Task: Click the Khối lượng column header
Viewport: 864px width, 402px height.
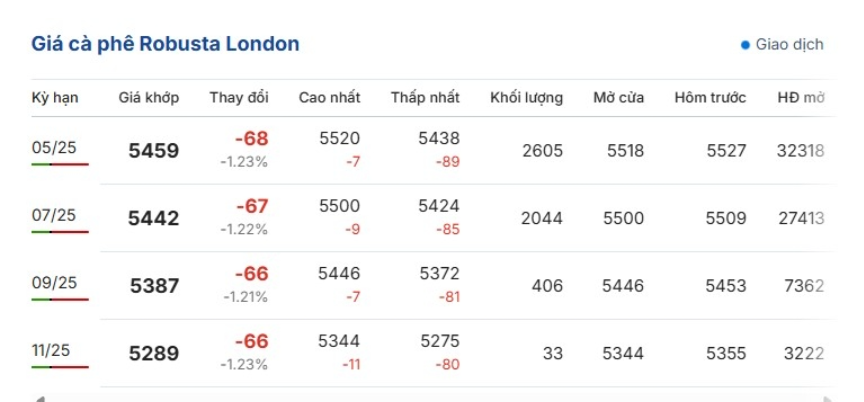Action: [x=526, y=98]
